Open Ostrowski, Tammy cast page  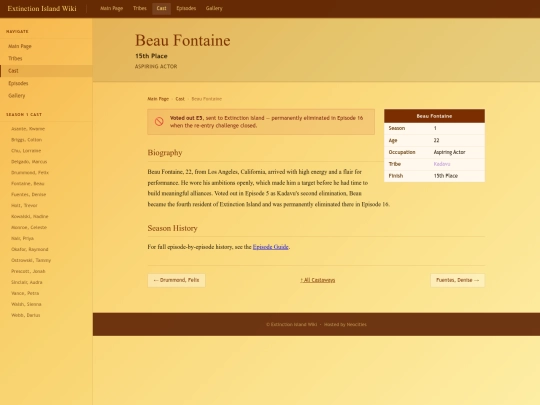31,261
